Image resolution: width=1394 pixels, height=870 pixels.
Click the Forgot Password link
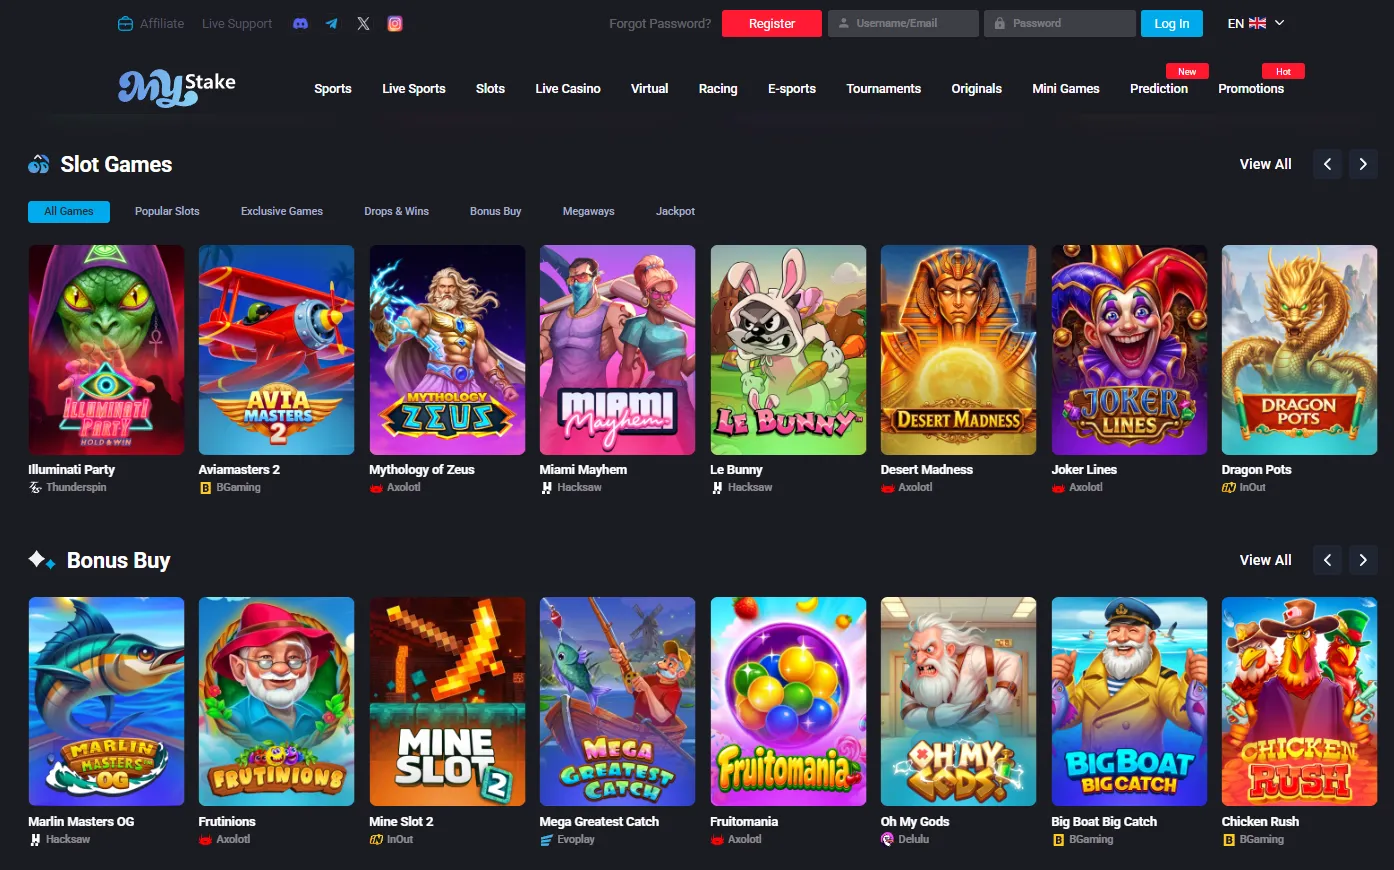[660, 23]
